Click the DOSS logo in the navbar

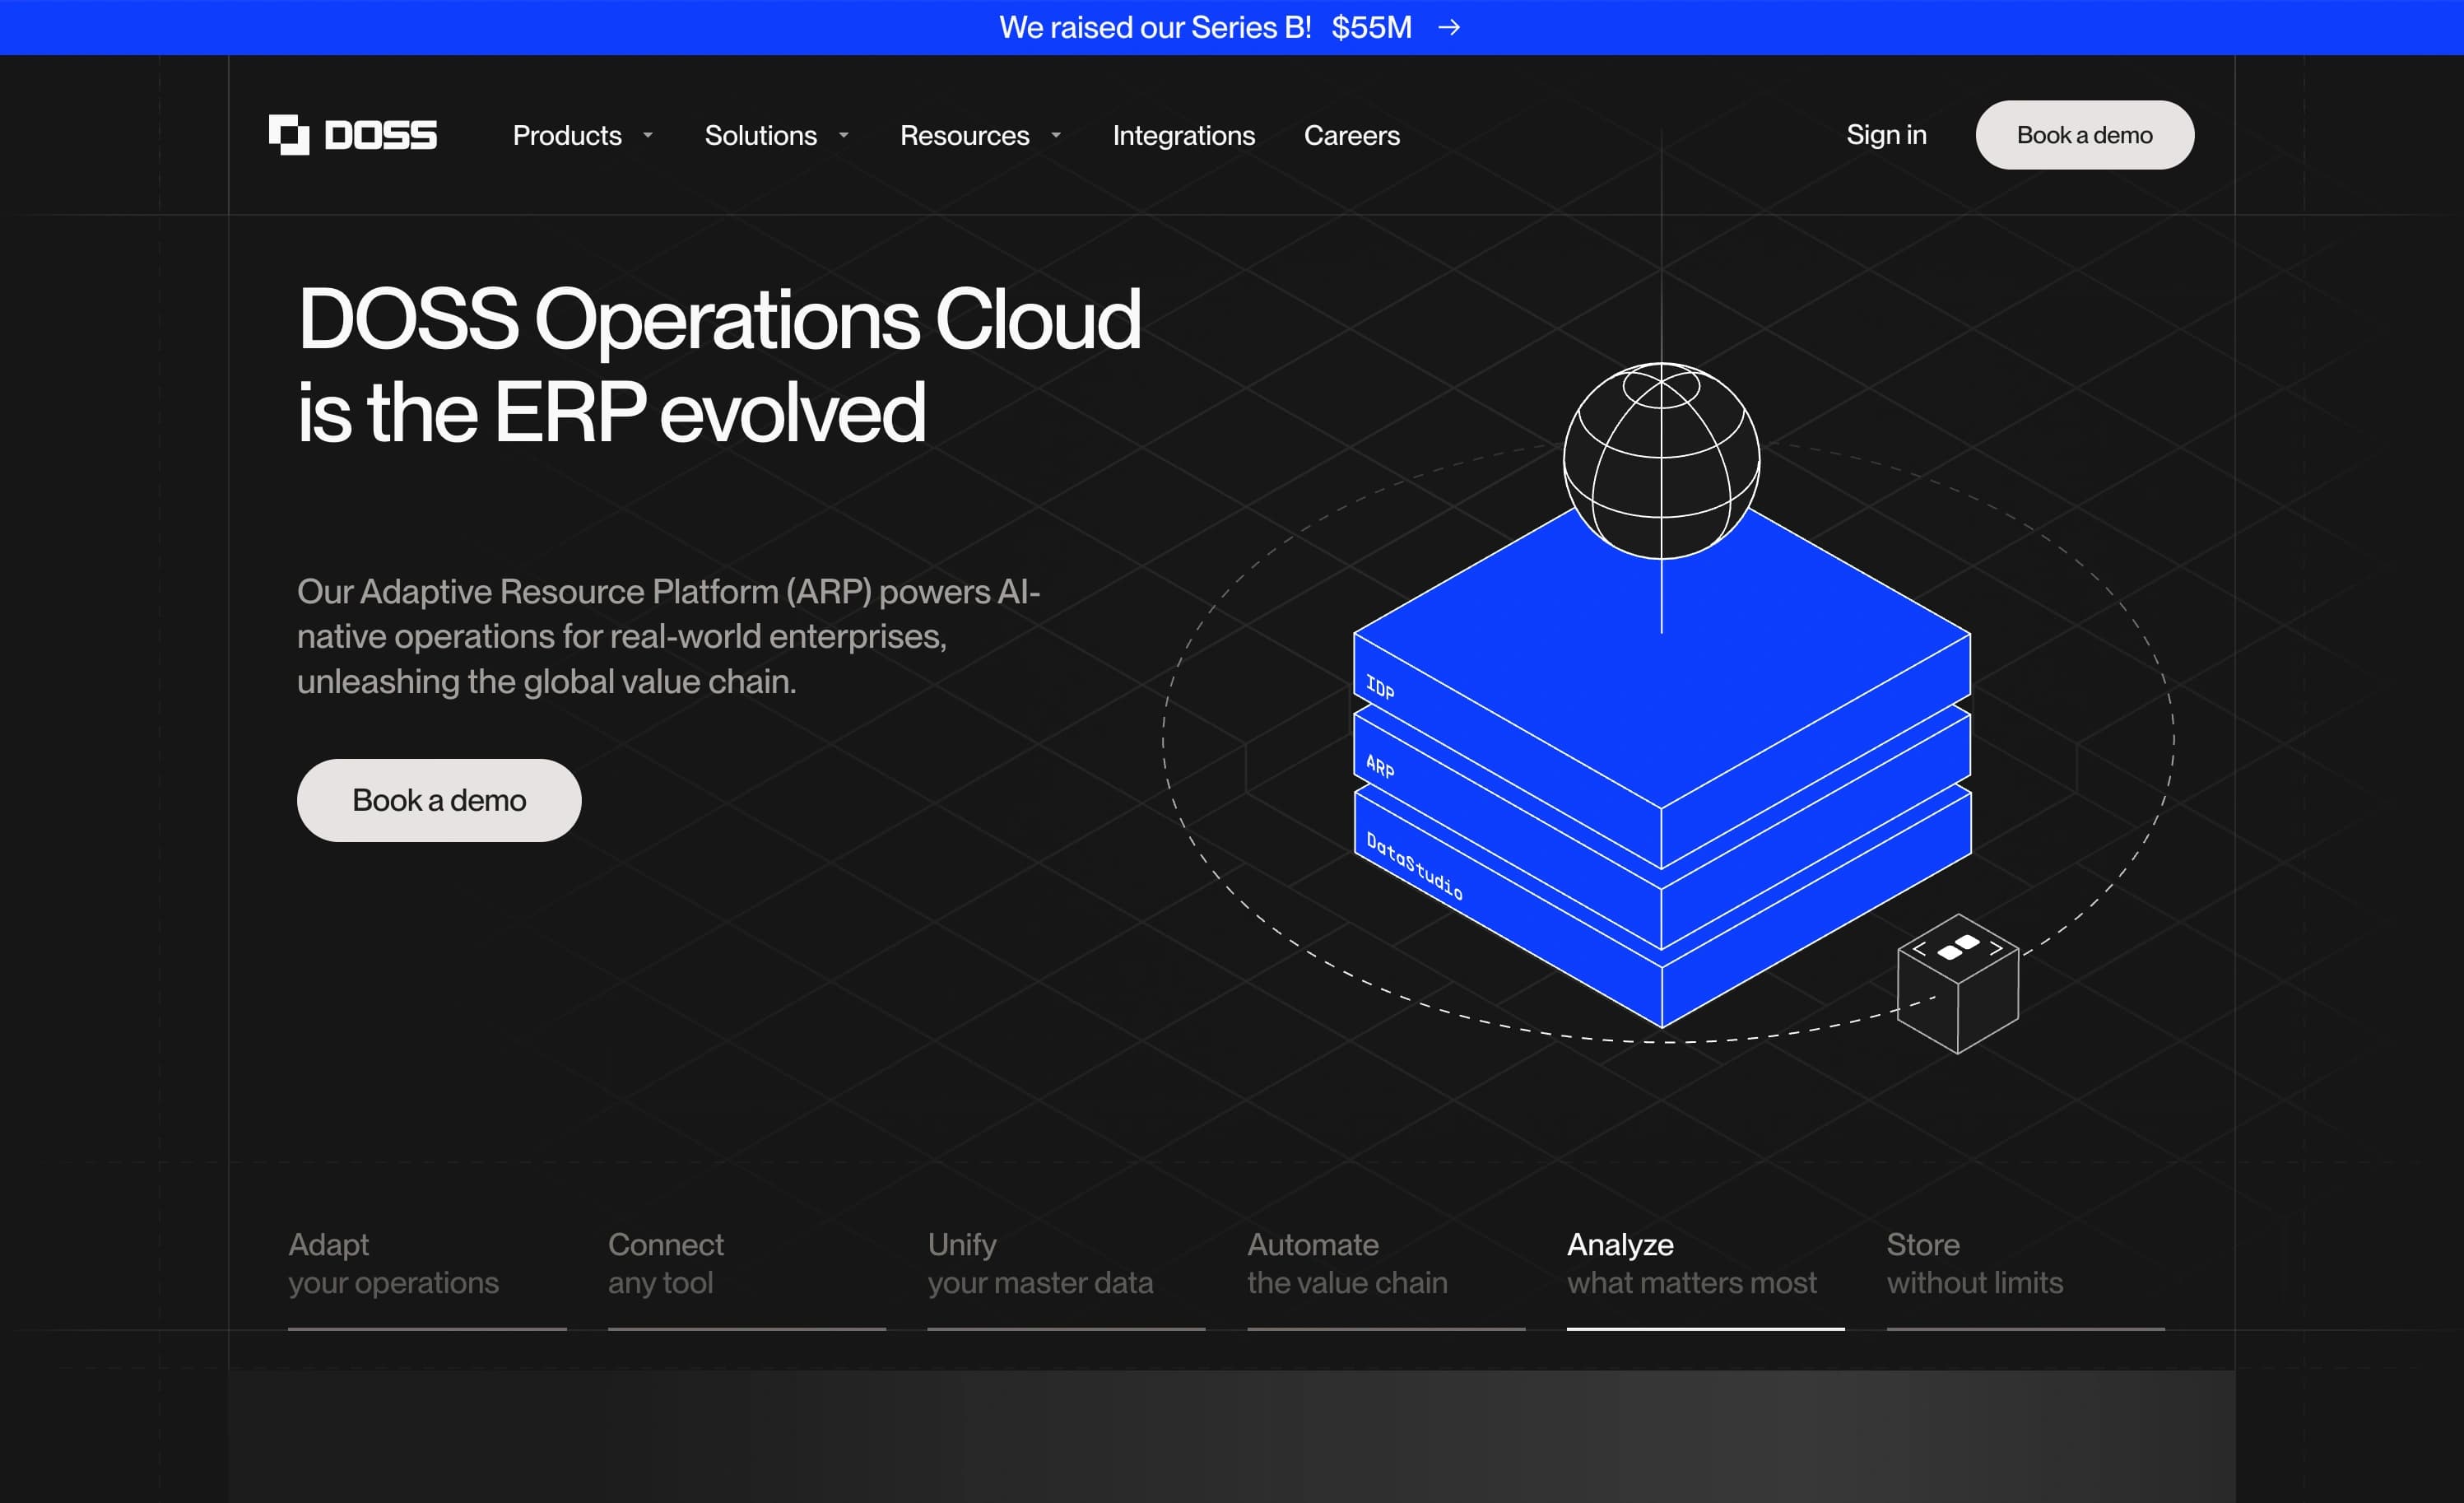(x=353, y=135)
